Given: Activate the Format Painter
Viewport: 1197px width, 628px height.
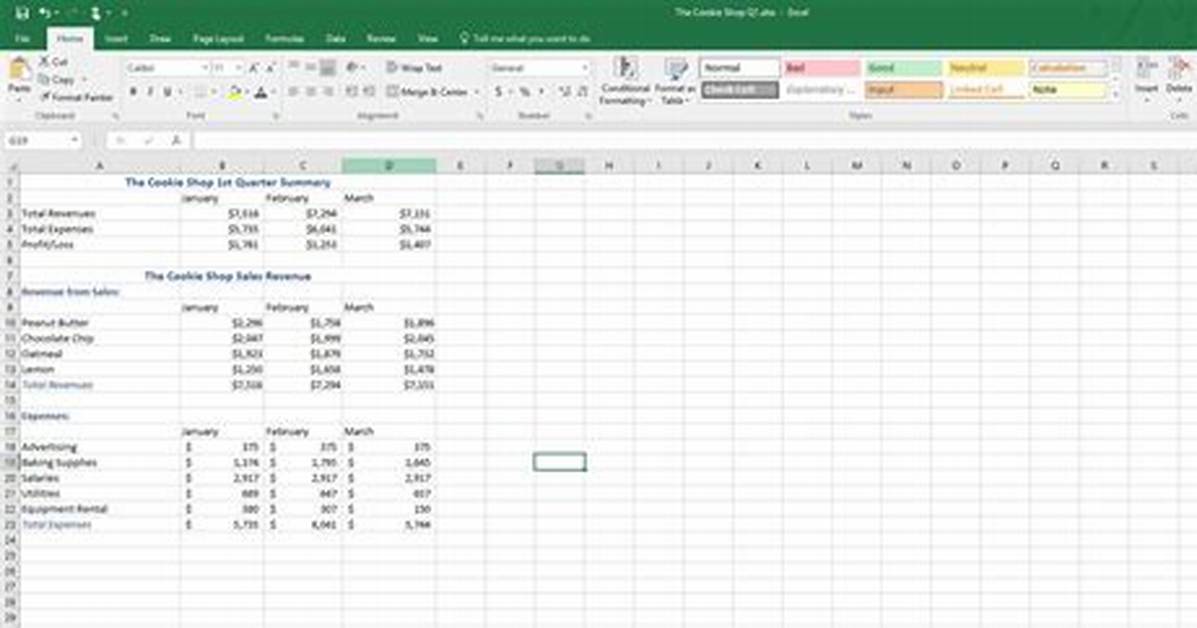Looking at the screenshot, I should [x=76, y=97].
